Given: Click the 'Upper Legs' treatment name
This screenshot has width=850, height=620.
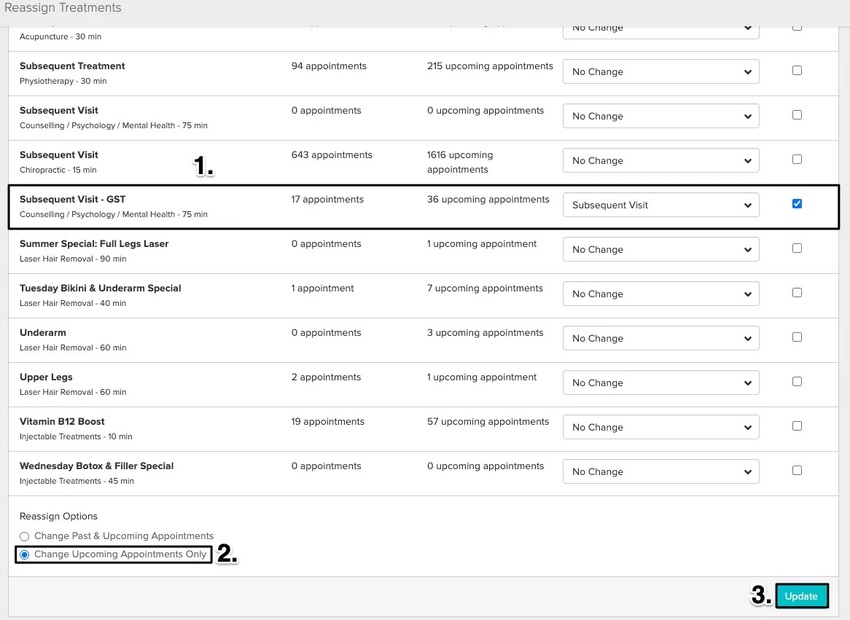Looking at the screenshot, I should coord(46,377).
